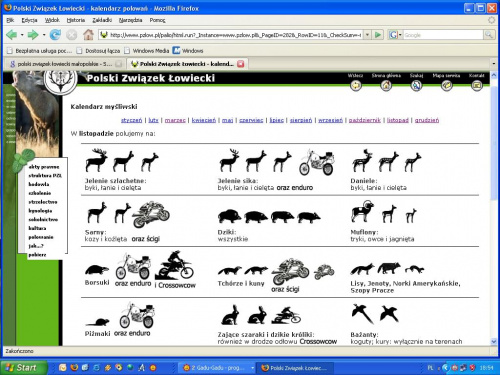Click the green Go button beside address bar
This screenshot has height=375, width=500.
pos(378,35)
